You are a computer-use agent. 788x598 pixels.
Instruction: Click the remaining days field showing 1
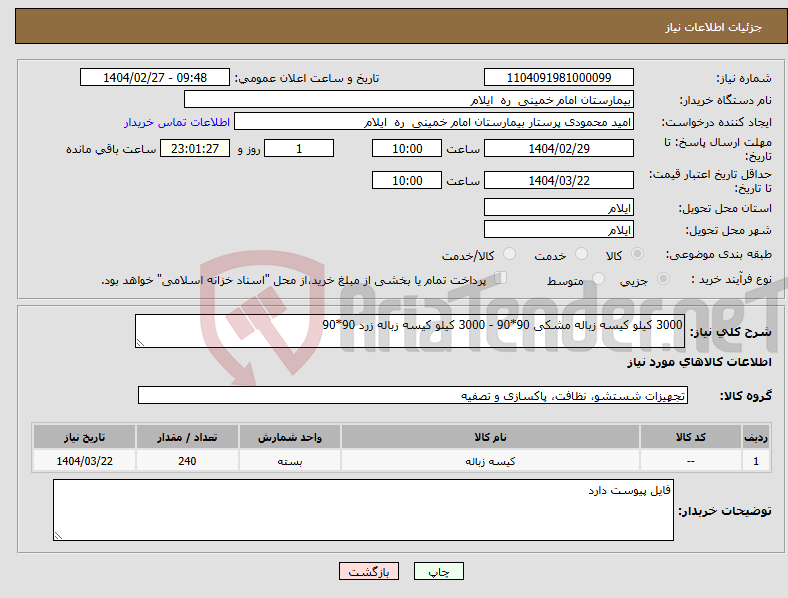pos(299,148)
